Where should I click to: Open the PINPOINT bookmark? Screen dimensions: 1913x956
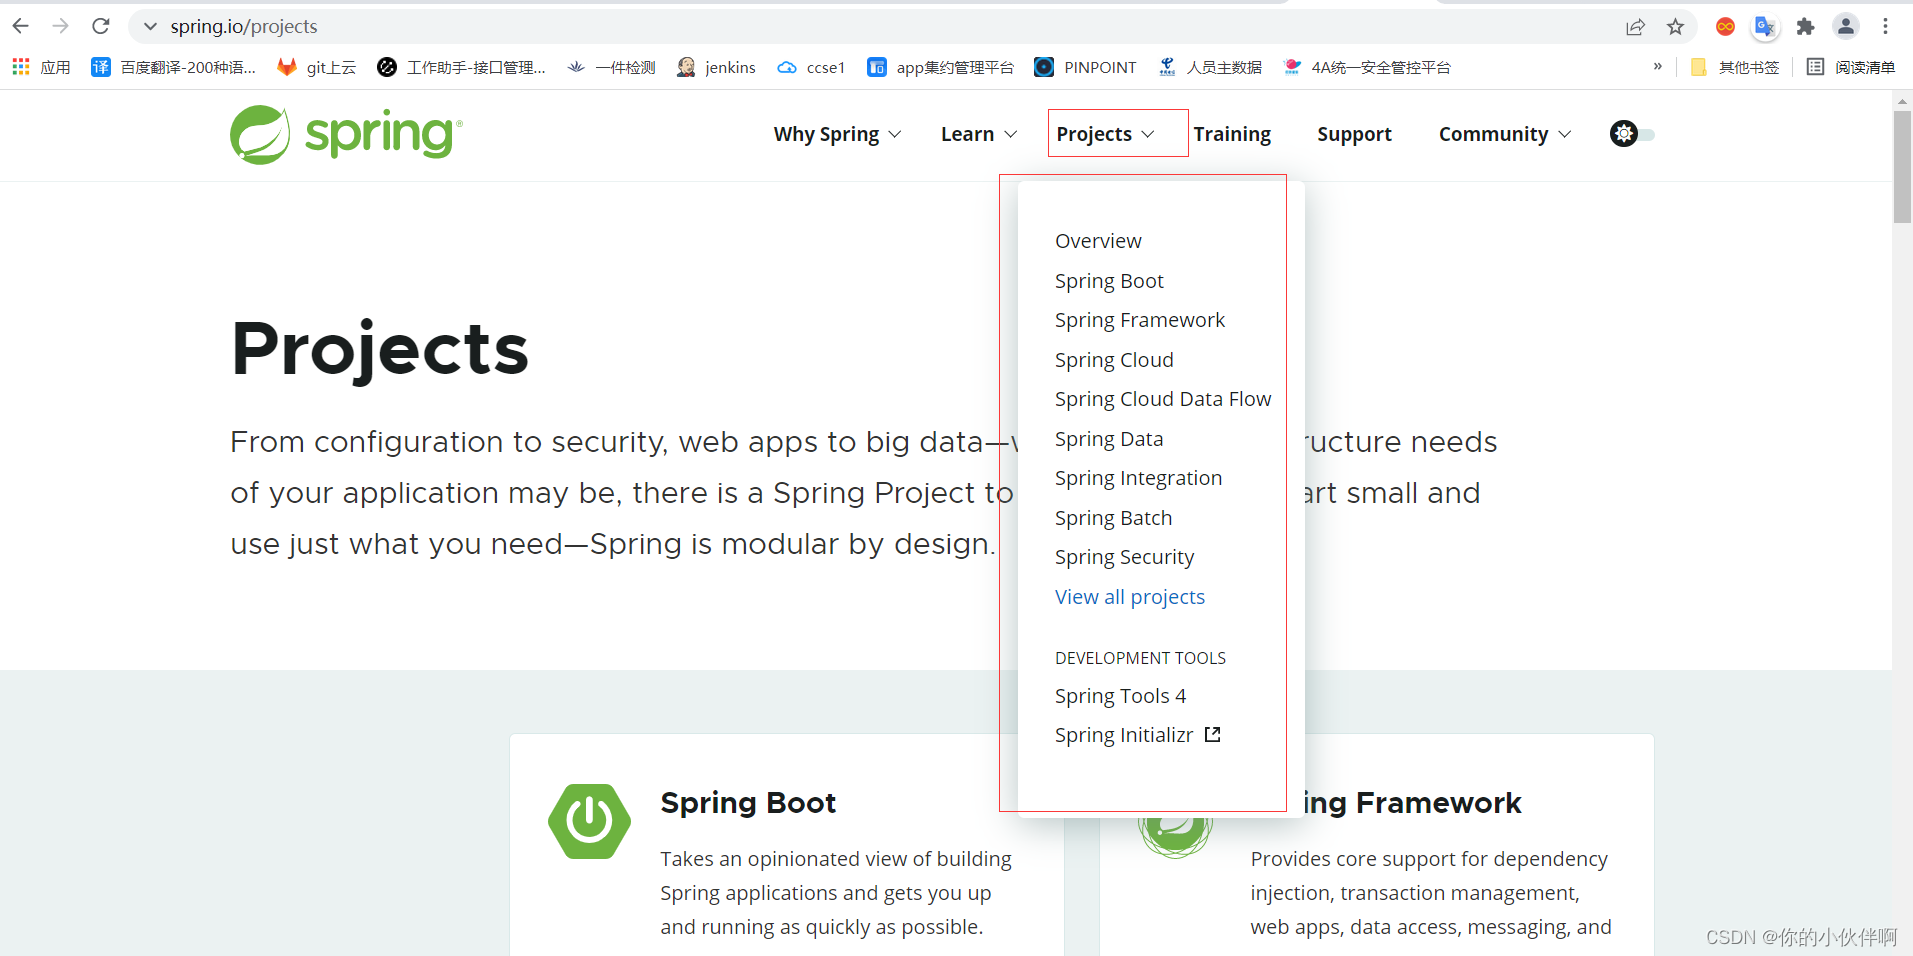[x=1085, y=67]
